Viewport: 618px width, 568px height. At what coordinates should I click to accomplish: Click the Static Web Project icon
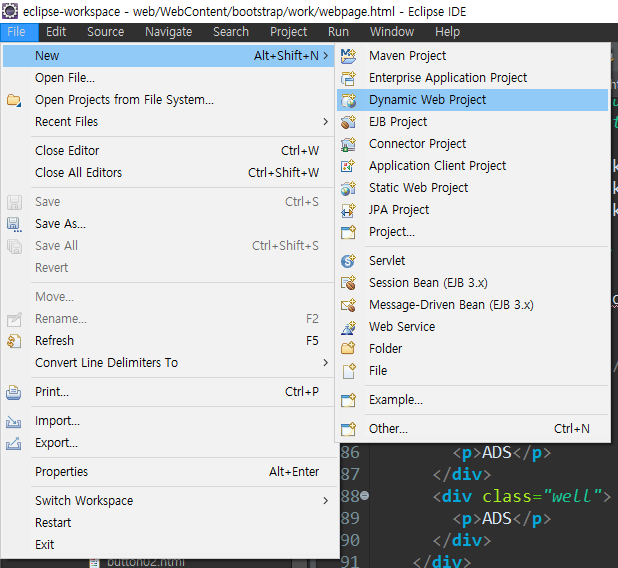point(348,188)
